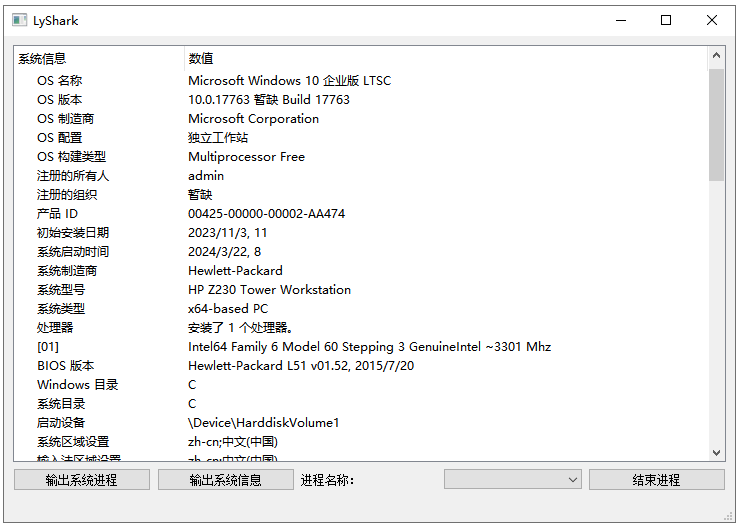Minimize the LyShark window
The height and width of the screenshot is (528, 741).
(621, 20)
